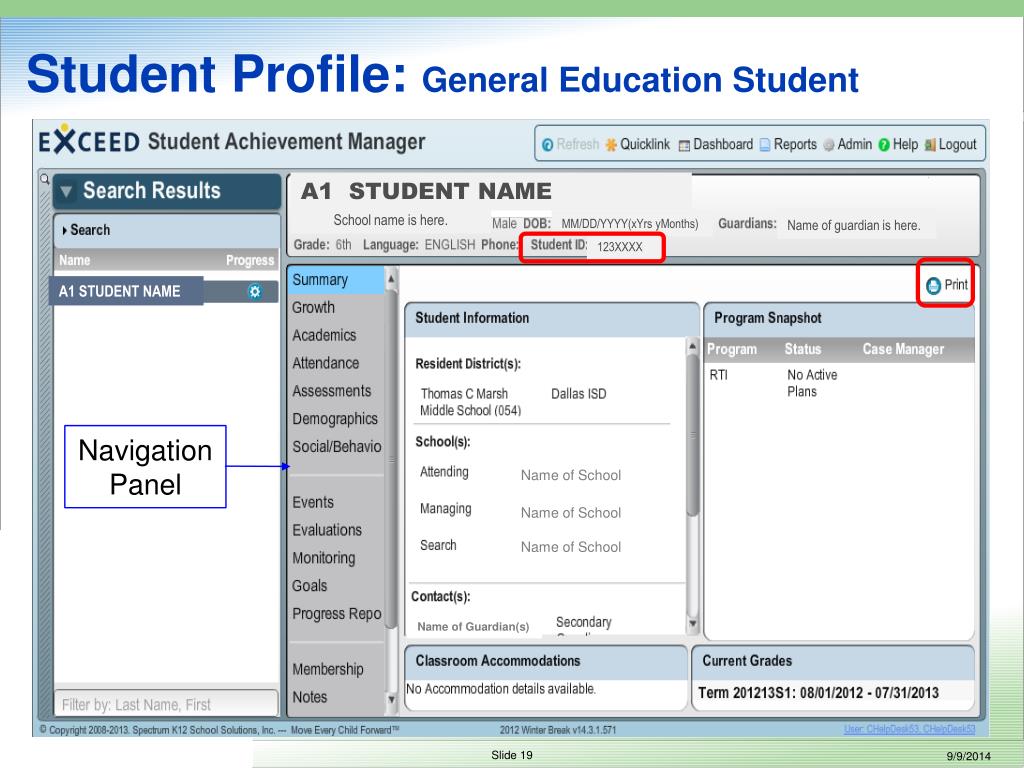The width and height of the screenshot is (1024, 768).
Task: Click 'No Accommodation details available.' text
Action: click(x=501, y=688)
